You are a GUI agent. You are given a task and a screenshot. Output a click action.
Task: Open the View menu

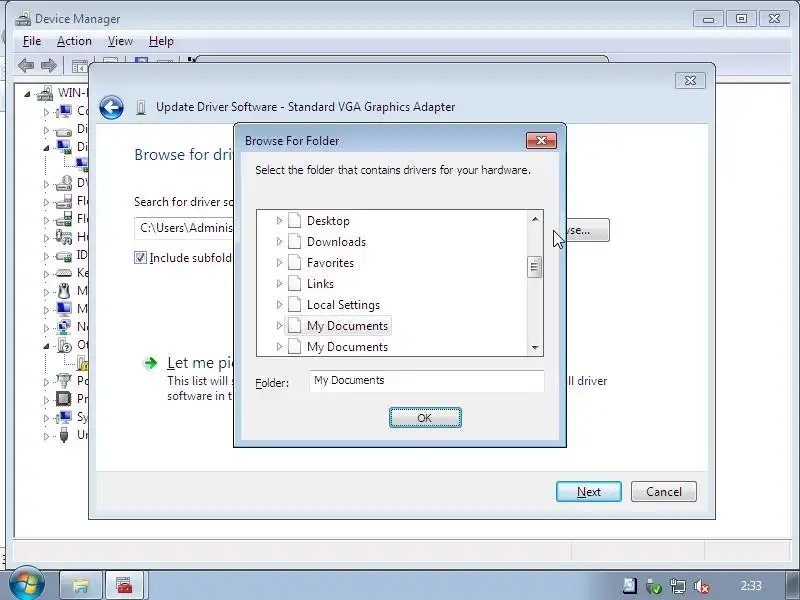120,41
